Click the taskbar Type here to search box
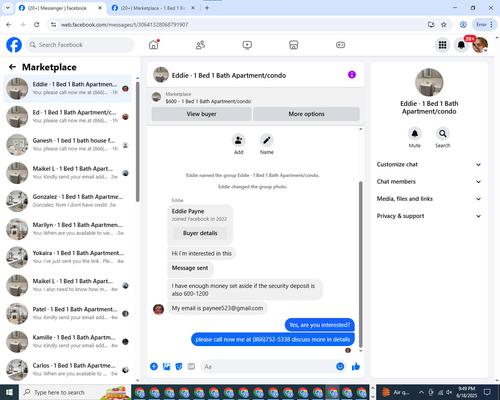 click(76, 392)
